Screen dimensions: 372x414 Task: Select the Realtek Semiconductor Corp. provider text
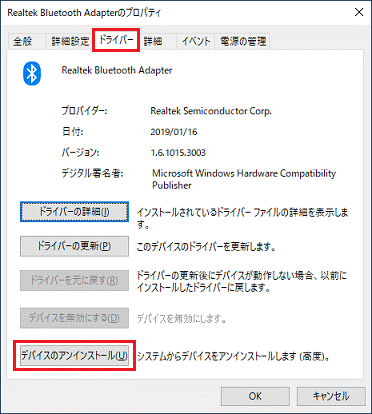(x=211, y=111)
